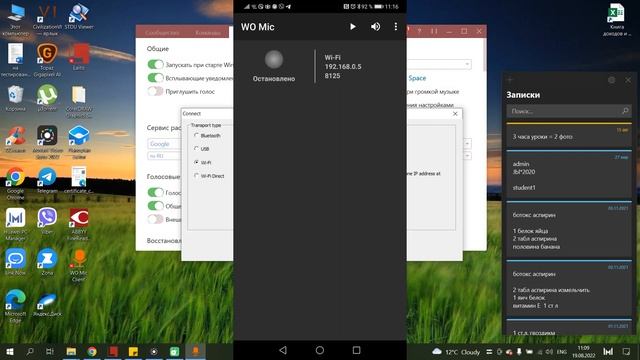
Task: Select the Bluetooth transport type
Action: (x=196, y=136)
